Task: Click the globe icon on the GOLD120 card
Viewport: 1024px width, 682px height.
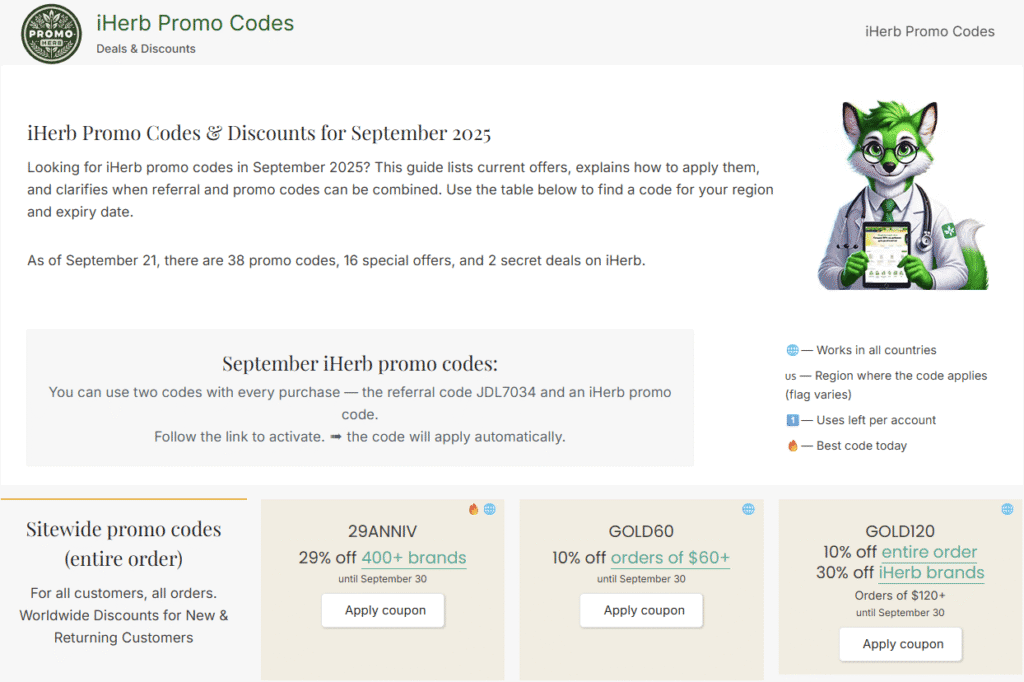Action: coord(1007,509)
